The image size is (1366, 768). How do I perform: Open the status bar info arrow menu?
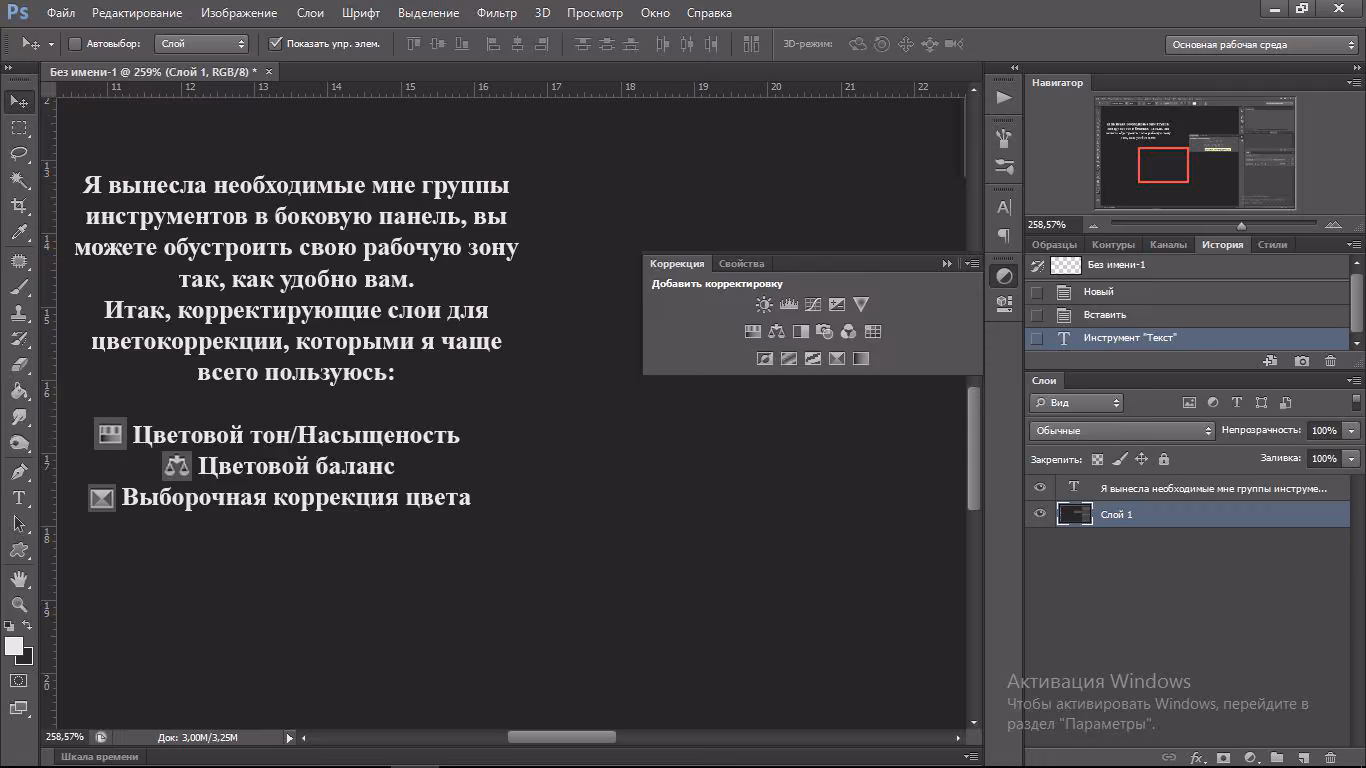[x=290, y=738]
